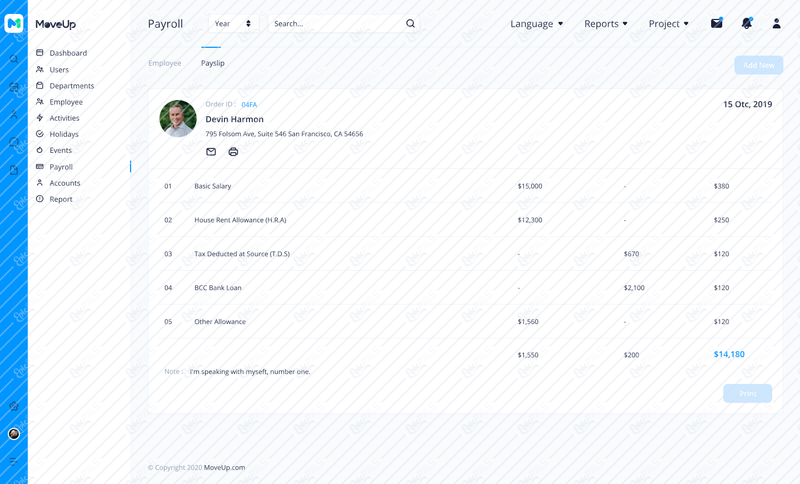Click the $2,100 bank loan deduction
The width and height of the screenshot is (800, 484).
(x=634, y=288)
